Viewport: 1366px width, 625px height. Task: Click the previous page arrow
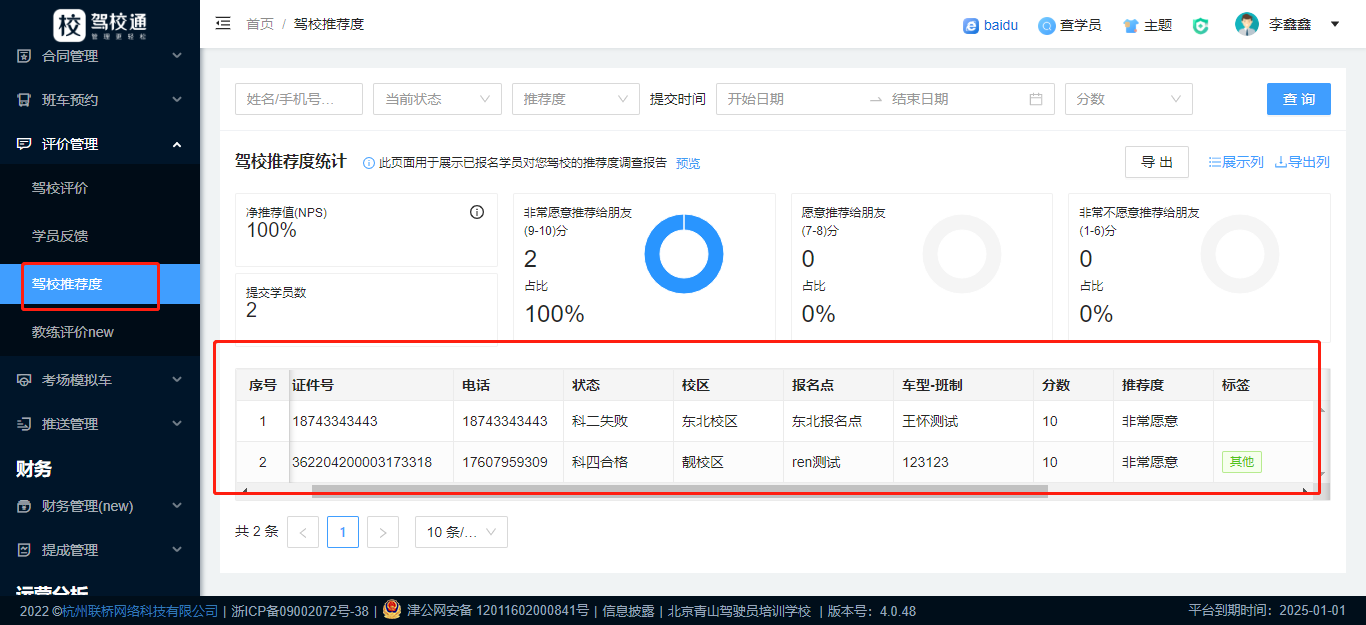pos(303,532)
